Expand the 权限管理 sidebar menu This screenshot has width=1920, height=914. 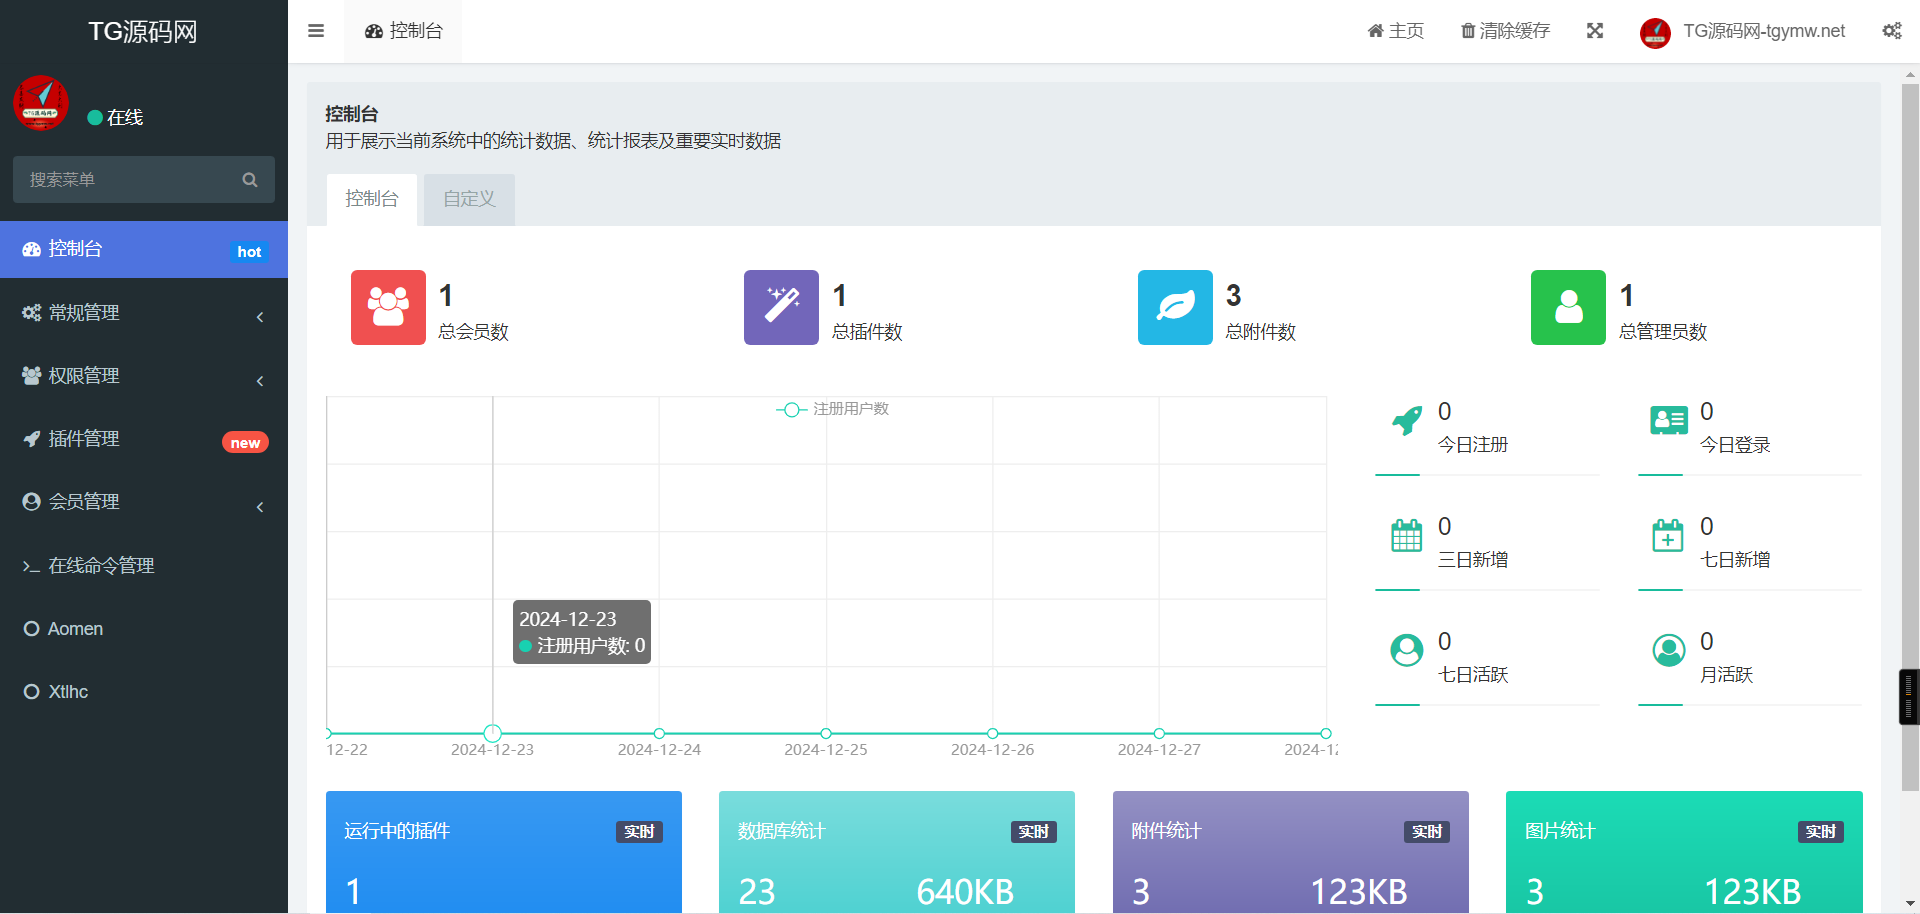click(x=144, y=376)
